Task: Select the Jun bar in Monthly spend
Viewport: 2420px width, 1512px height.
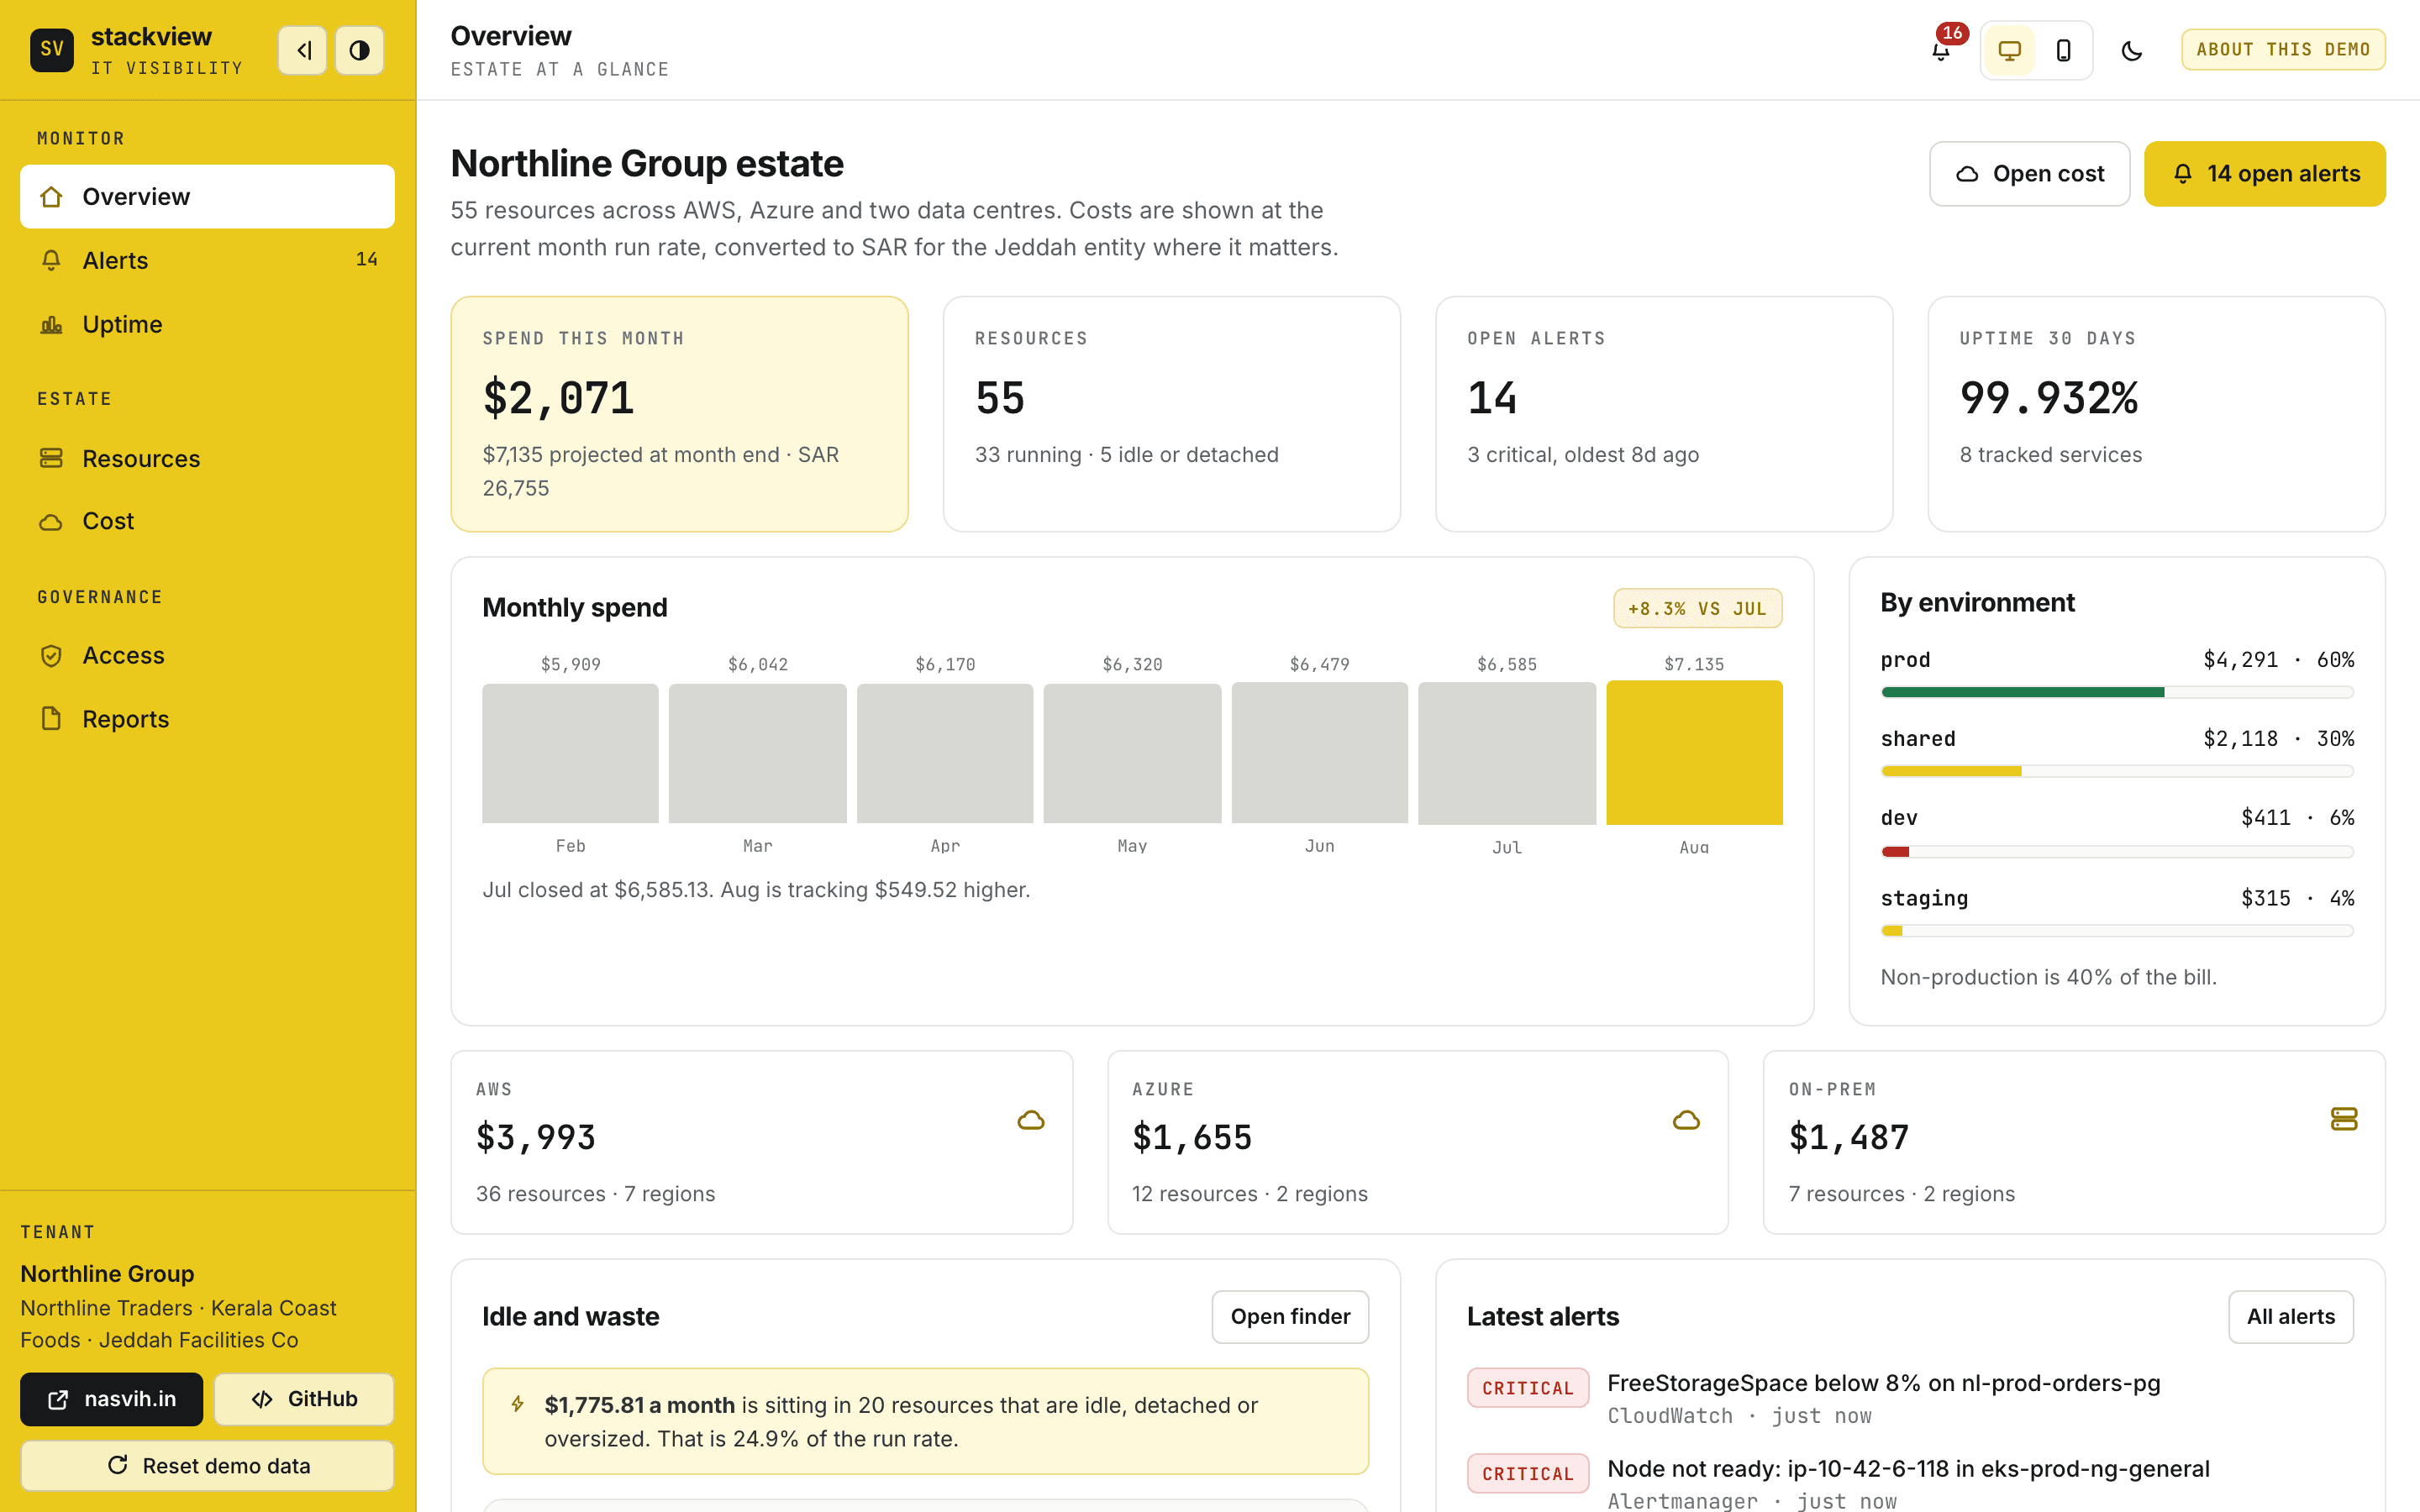Action: [1320, 753]
